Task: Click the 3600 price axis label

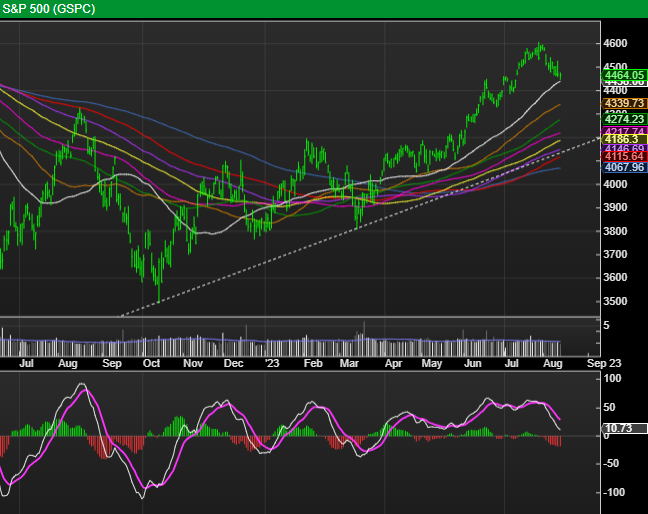Action: tap(615, 277)
